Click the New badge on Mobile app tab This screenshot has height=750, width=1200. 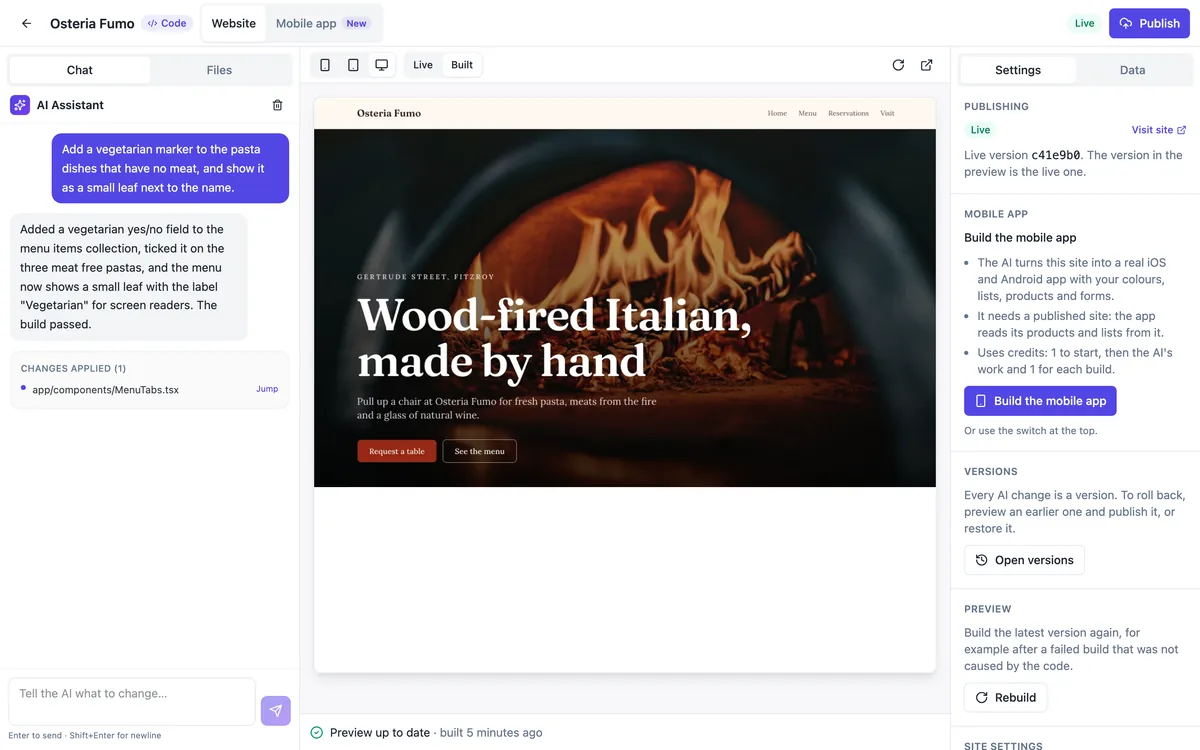(357, 23)
